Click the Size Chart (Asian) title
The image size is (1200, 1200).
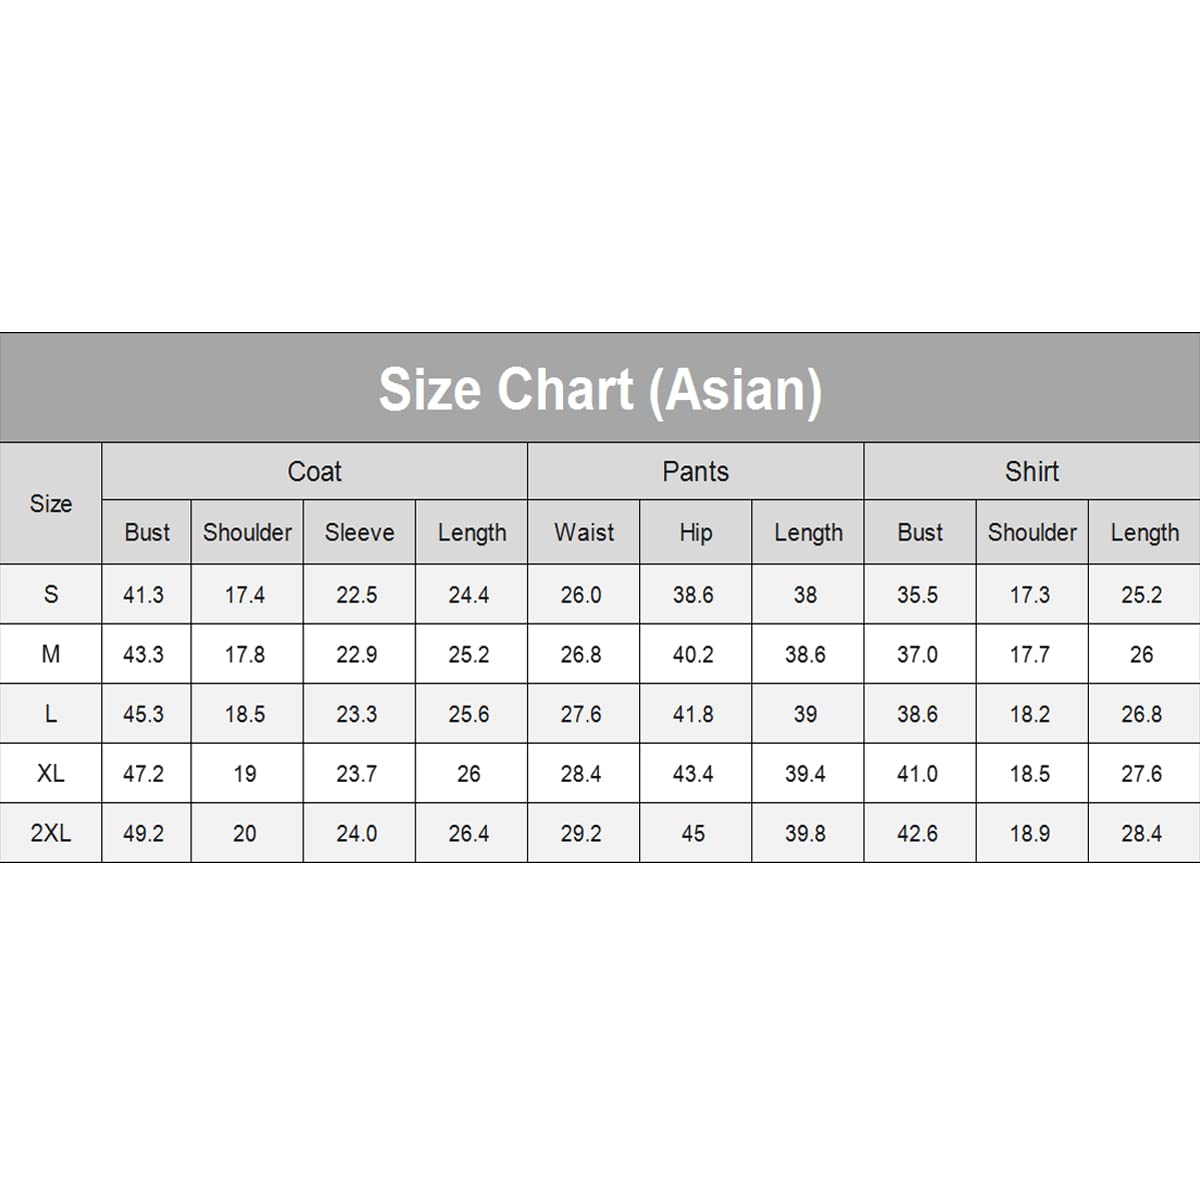(600, 389)
